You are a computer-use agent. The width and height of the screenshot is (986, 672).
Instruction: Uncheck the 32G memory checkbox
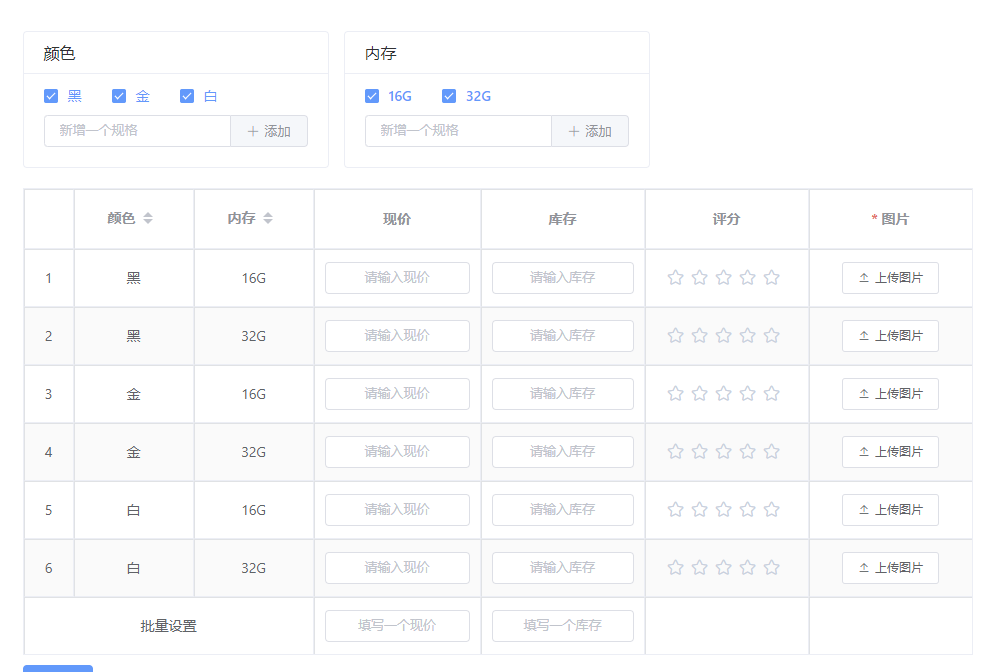449,96
